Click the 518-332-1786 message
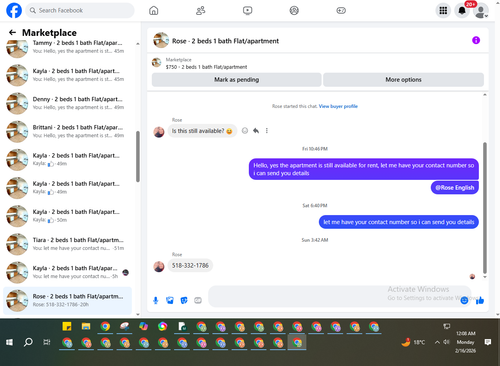Image resolution: width=500 pixels, height=366 pixels. tap(190, 266)
